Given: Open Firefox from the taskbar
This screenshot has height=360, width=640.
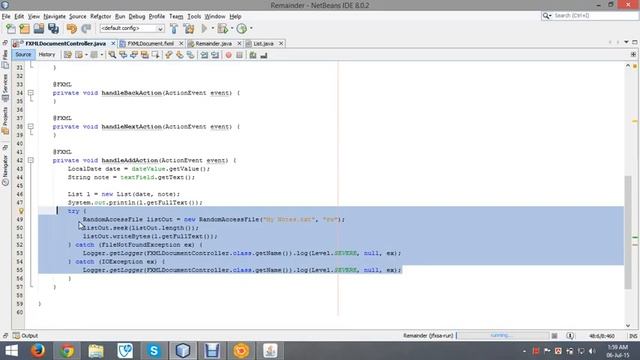Looking at the screenshot, I should [38, 351].
